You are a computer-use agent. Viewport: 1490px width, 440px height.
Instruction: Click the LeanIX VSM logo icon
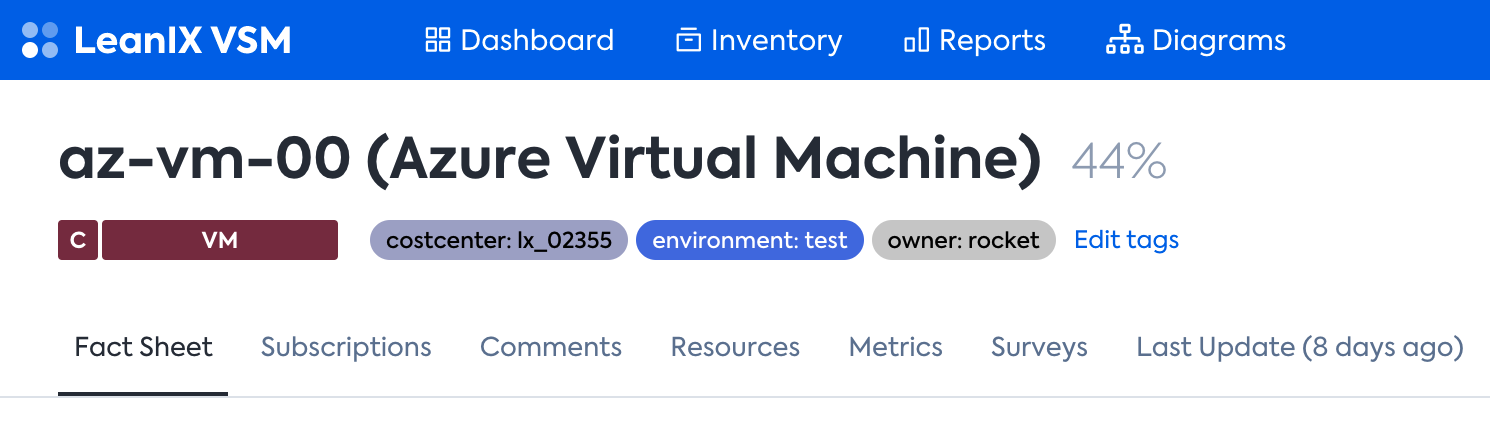click(40, 40)
